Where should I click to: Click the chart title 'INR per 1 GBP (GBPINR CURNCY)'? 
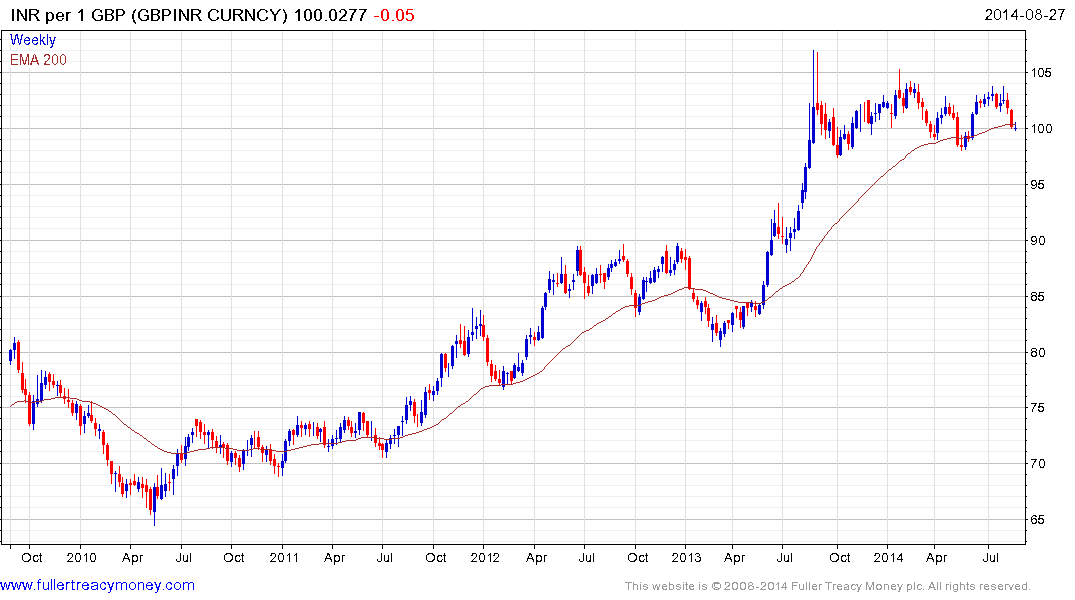[149, 15]
